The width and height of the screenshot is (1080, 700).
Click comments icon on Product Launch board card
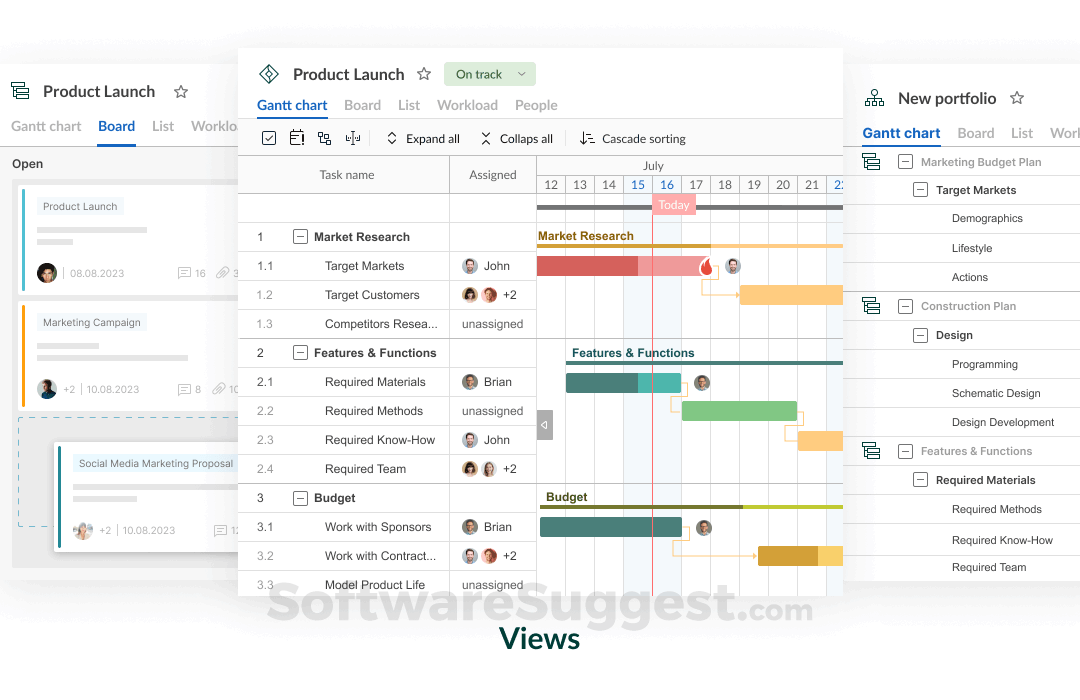click(184, 273)
